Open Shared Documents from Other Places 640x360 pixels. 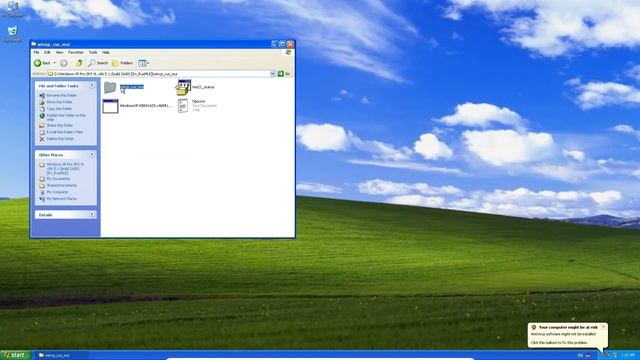(61, 185)
